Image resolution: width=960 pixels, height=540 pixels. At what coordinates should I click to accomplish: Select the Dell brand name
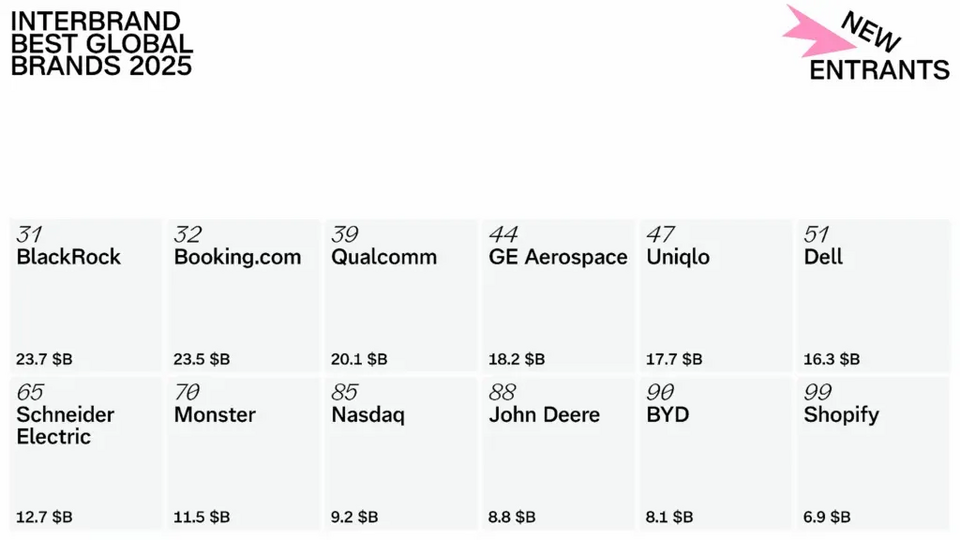pyautogui.click(x=823, y=257)
